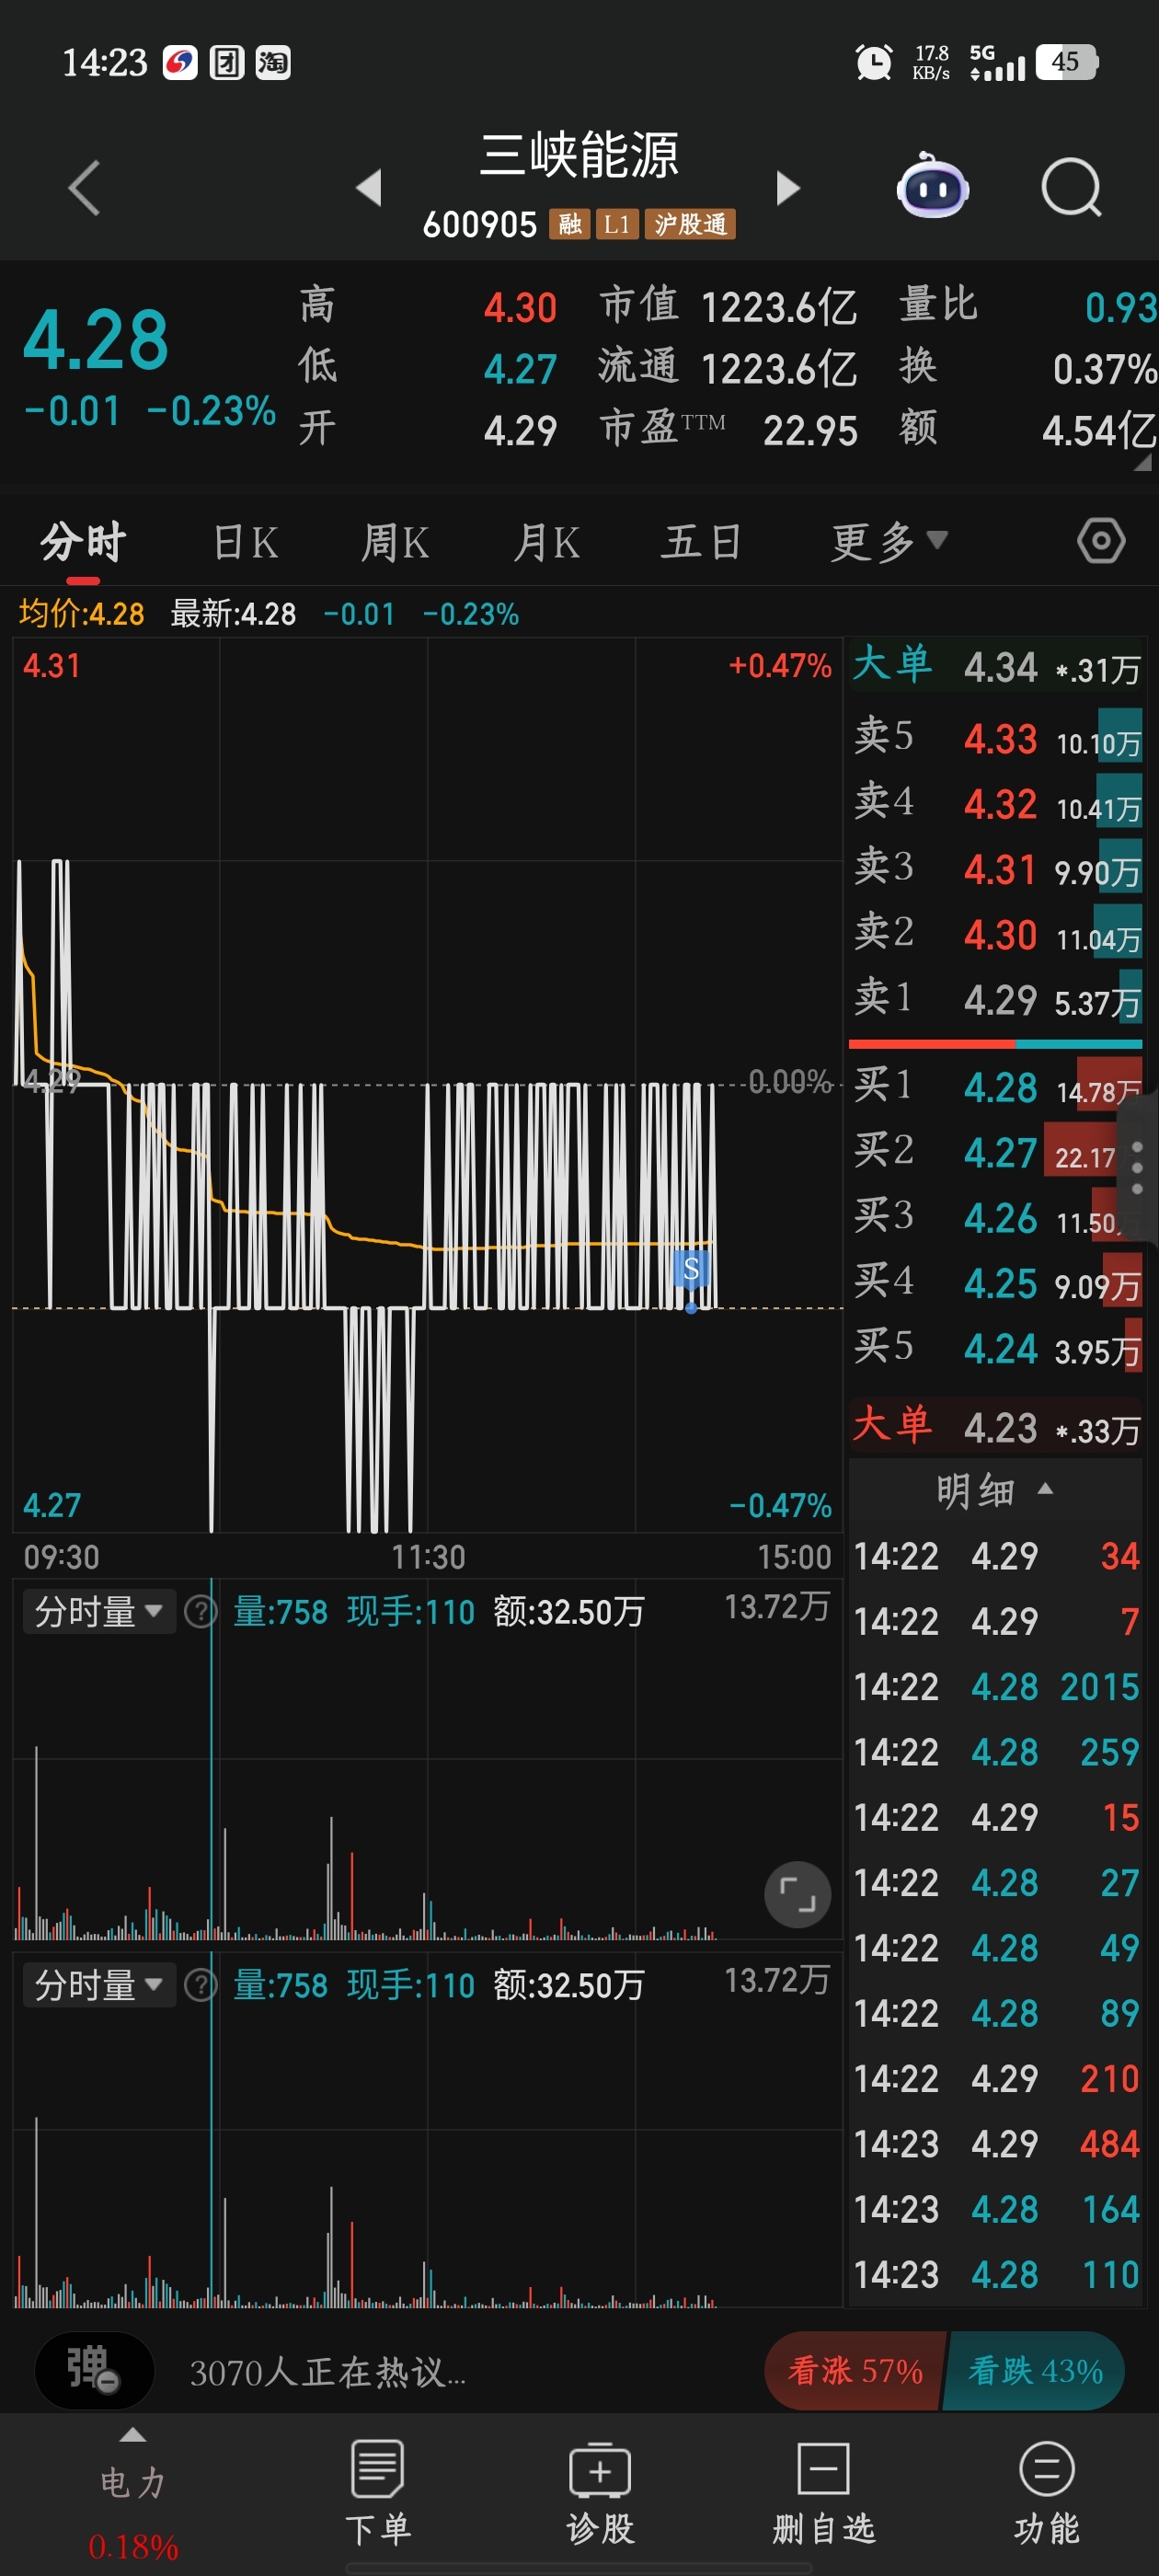Select 卖5 4.33 order row
Screen dimensions: 1159x2576
point(995,739)
